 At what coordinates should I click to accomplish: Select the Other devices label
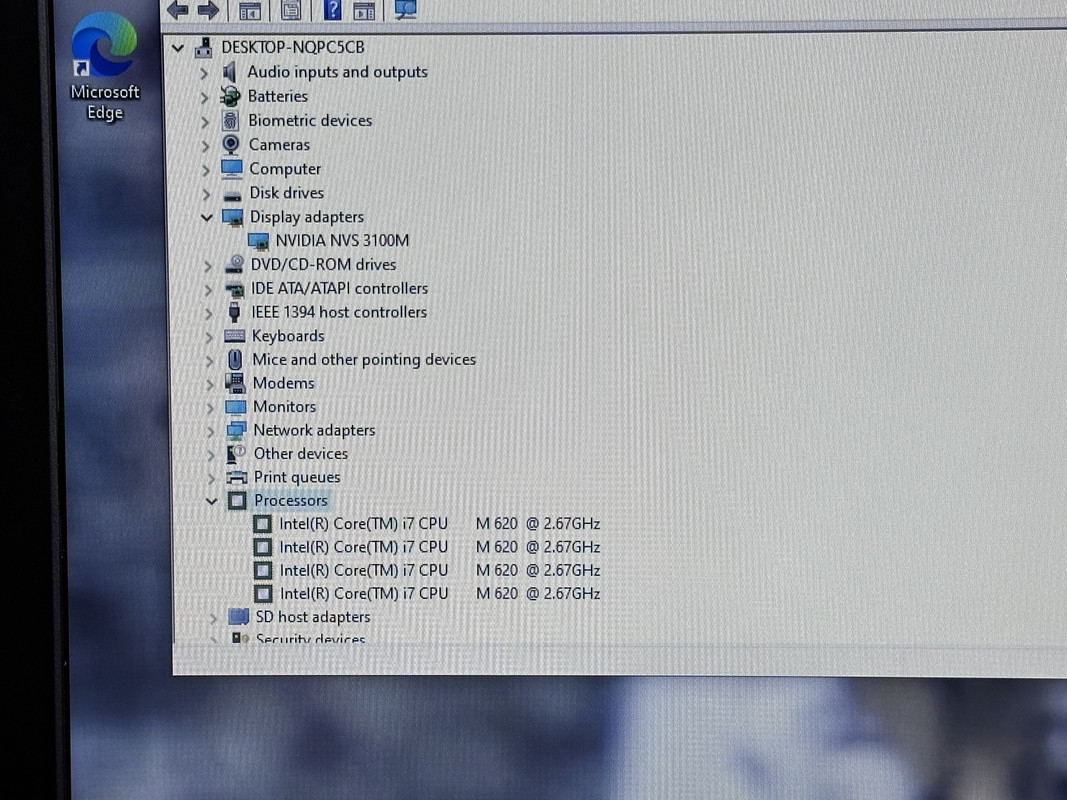[301, 454]
